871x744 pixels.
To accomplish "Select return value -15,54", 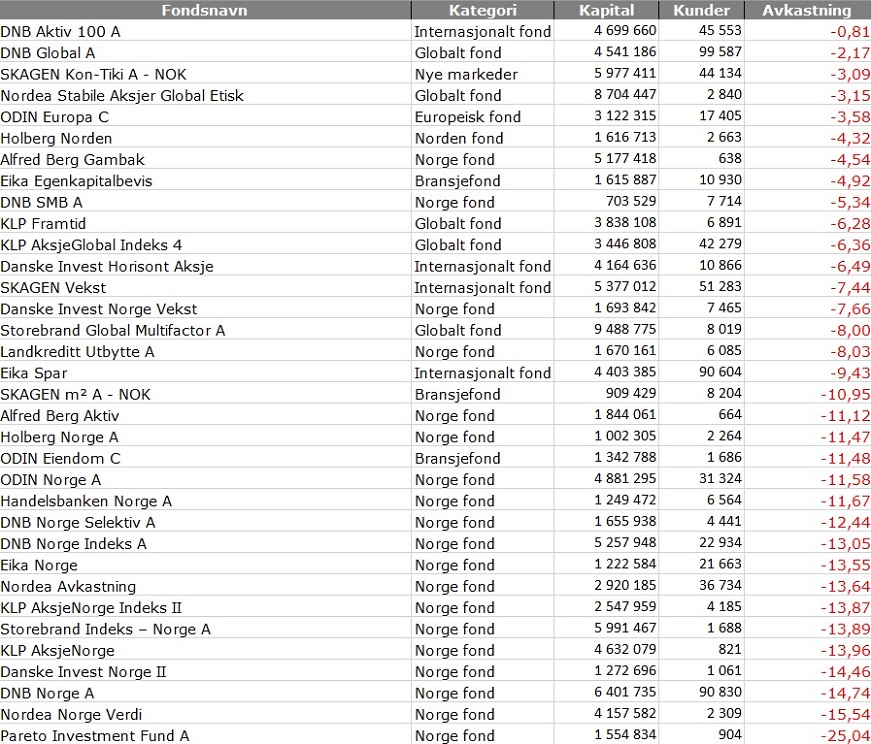I will click(x=845, y=715).
